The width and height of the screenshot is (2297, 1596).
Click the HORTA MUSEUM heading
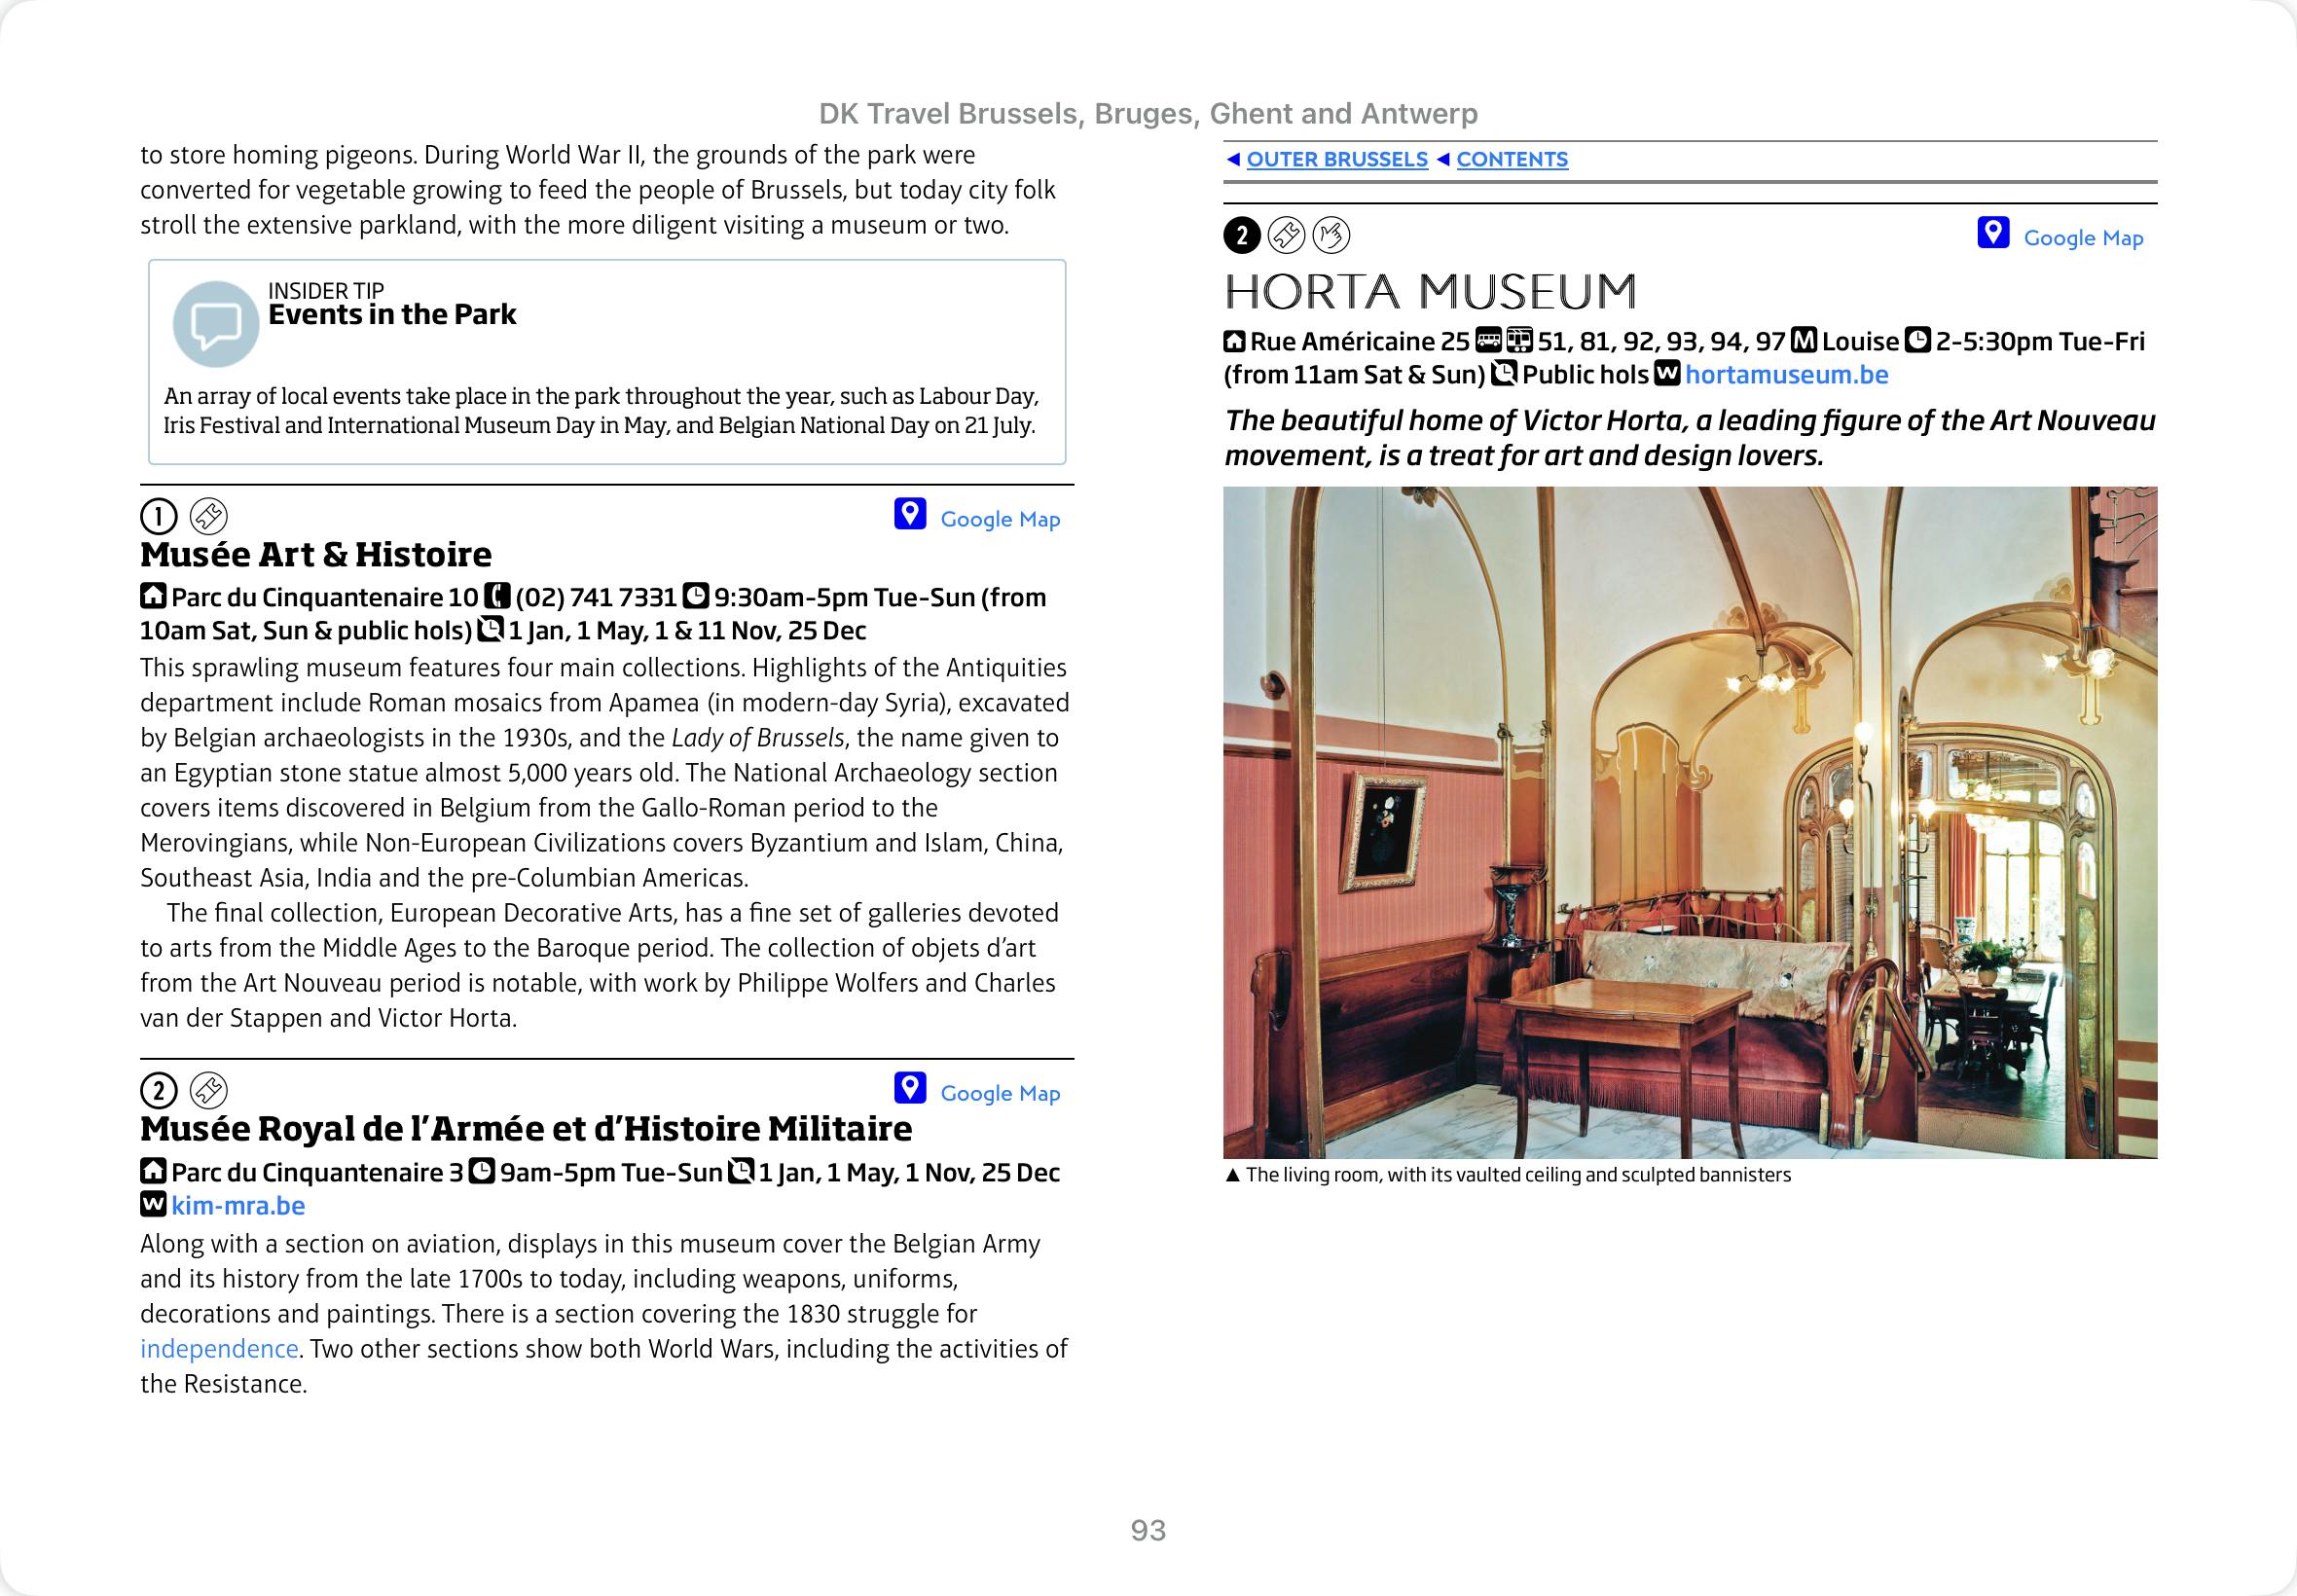click(1430, 292)
